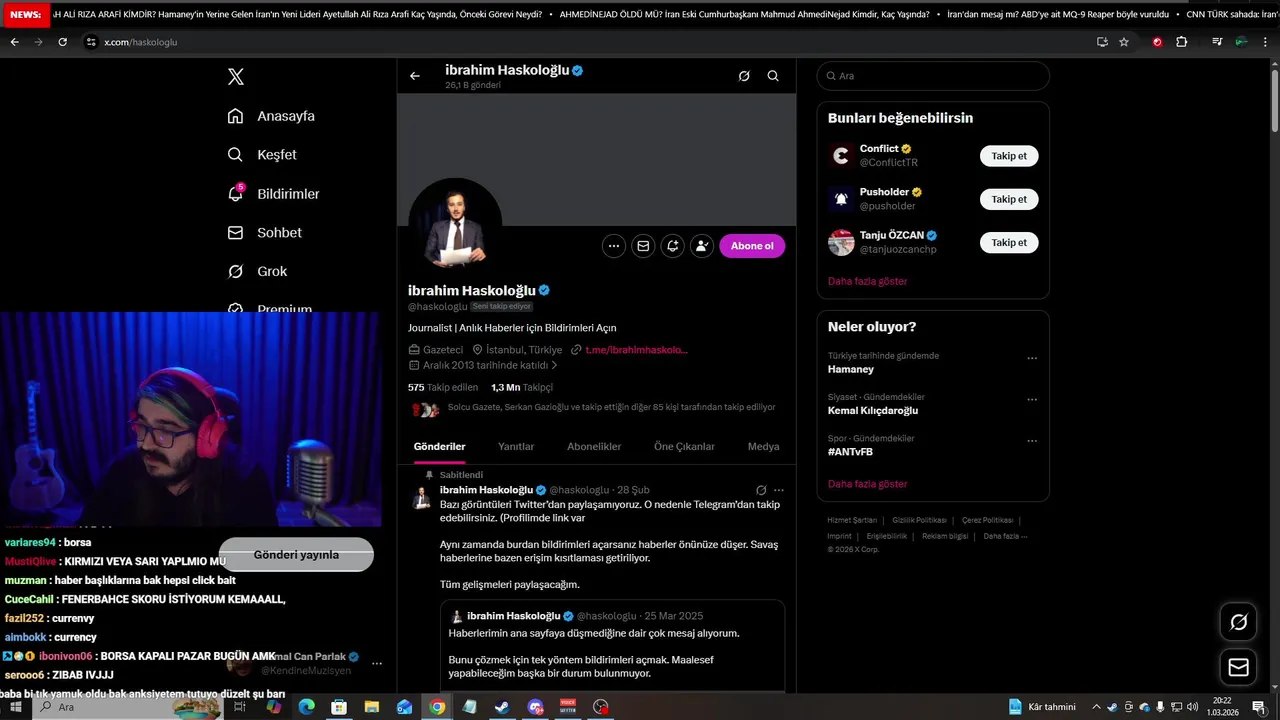This screenshot has height=720, width=1280.
Task: Open the Hamaney trending topic
Action: click(x=850, y=369)
